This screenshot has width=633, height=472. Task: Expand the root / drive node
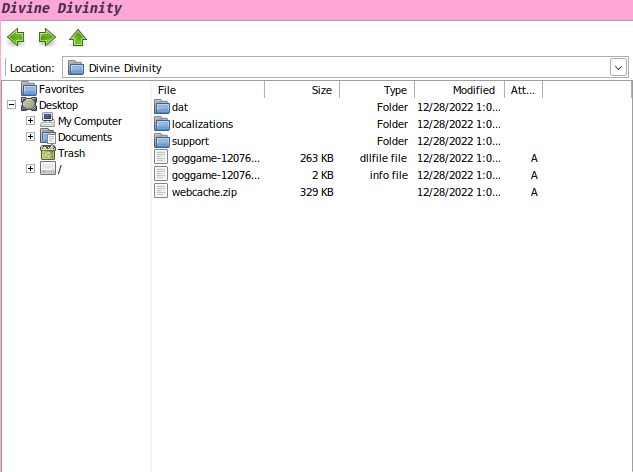(x=30, y=168)
